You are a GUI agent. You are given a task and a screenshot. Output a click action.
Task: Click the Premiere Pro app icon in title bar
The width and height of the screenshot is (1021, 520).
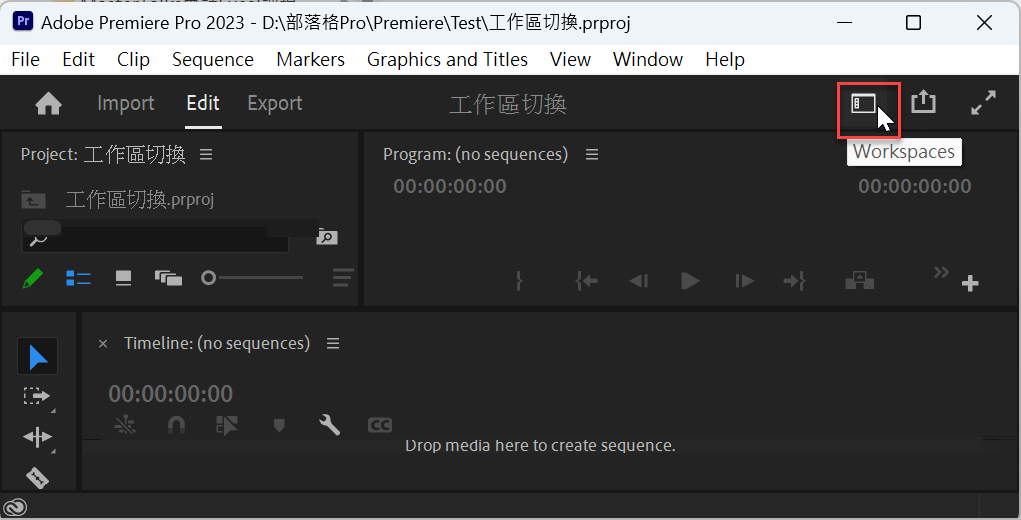coord(23,21)
